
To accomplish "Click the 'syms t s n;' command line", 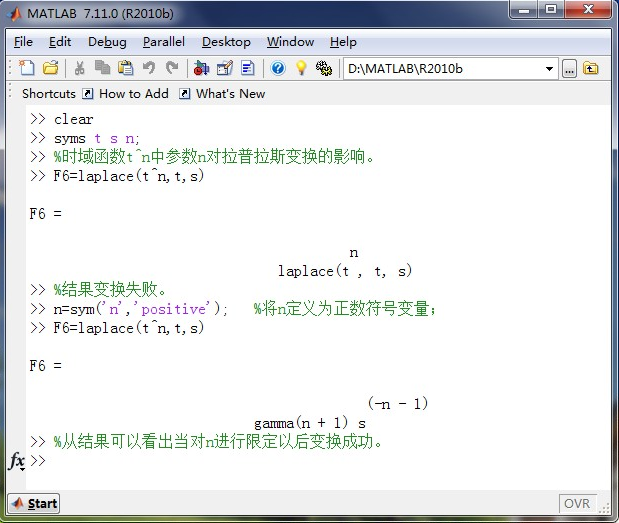I will click(x=97, y=138).
